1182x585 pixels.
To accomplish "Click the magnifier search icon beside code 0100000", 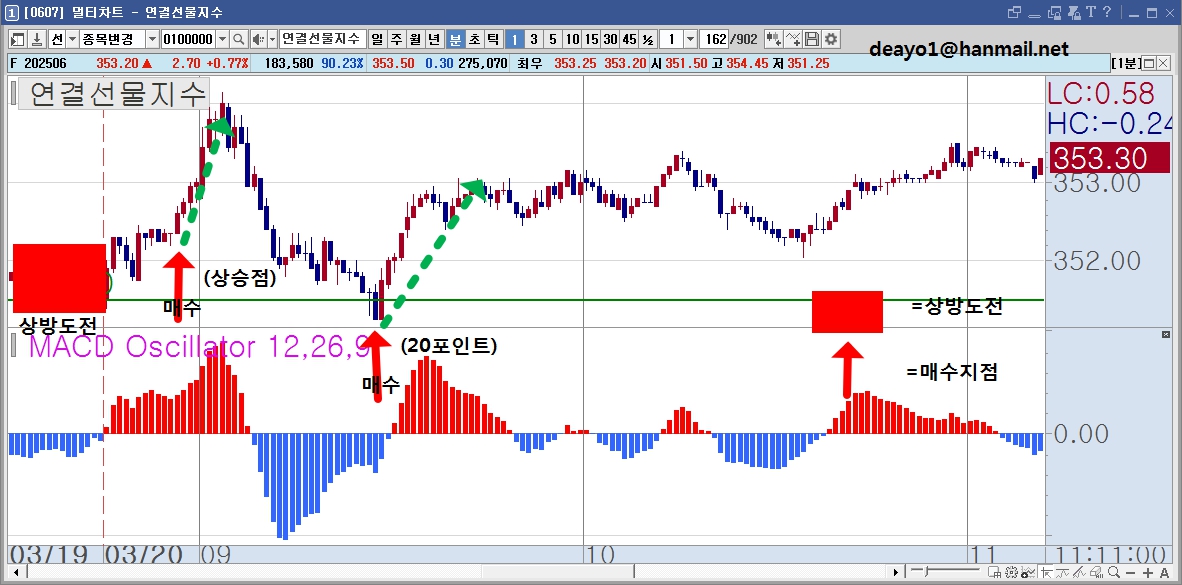I will tap(239, 39).
